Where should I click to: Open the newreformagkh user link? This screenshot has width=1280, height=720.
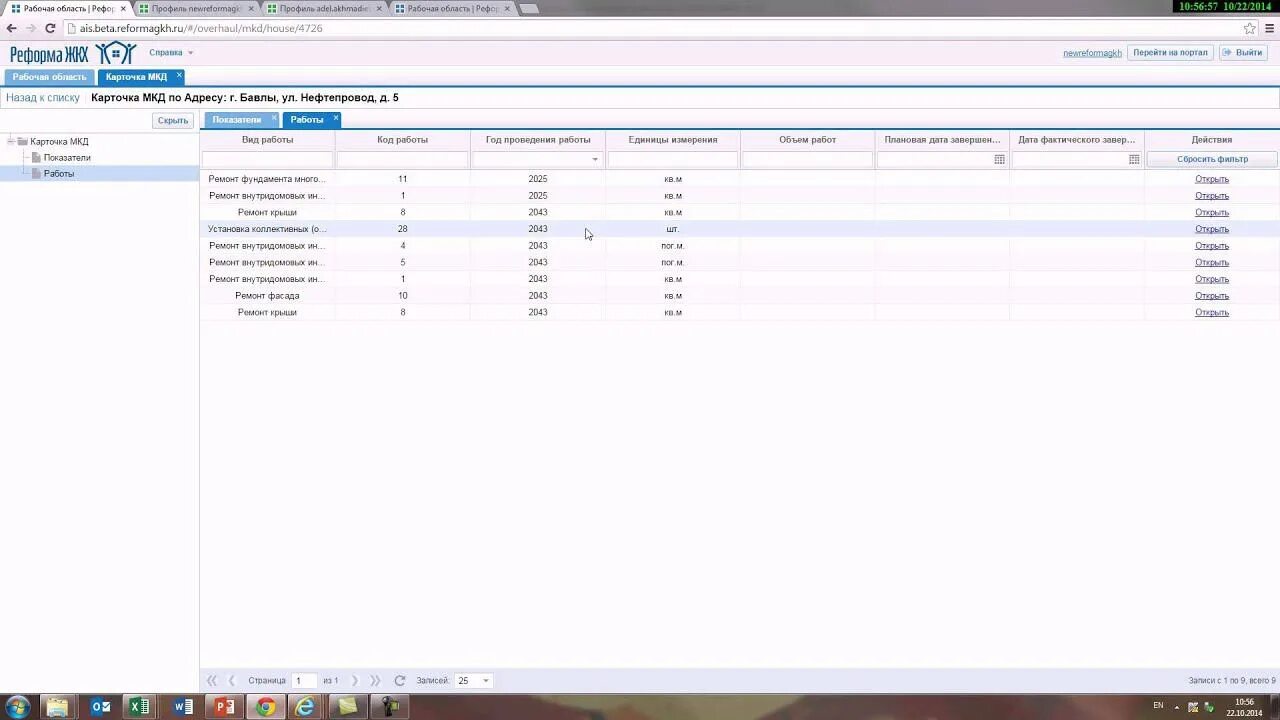click(1092, 53)
